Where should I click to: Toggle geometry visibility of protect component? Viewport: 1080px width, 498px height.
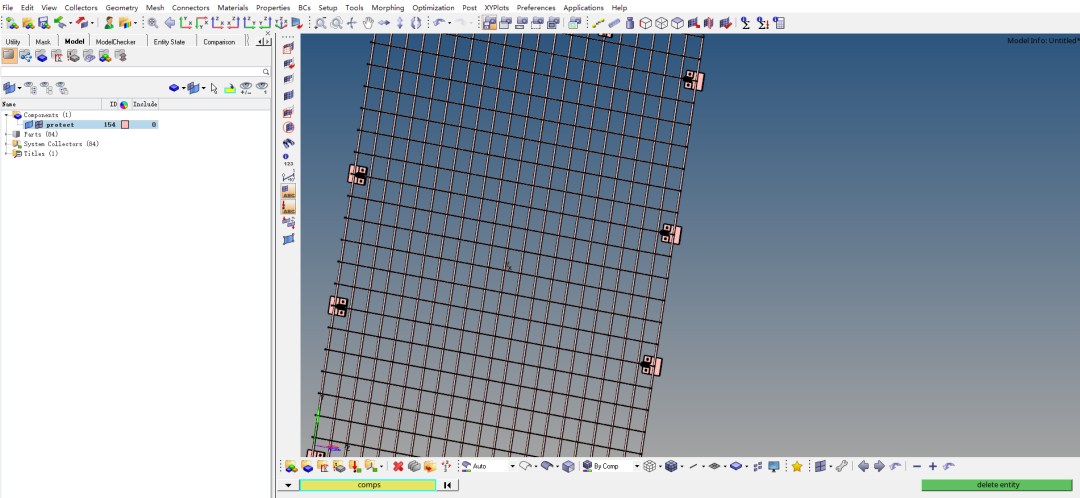click(x=29, y=125)
